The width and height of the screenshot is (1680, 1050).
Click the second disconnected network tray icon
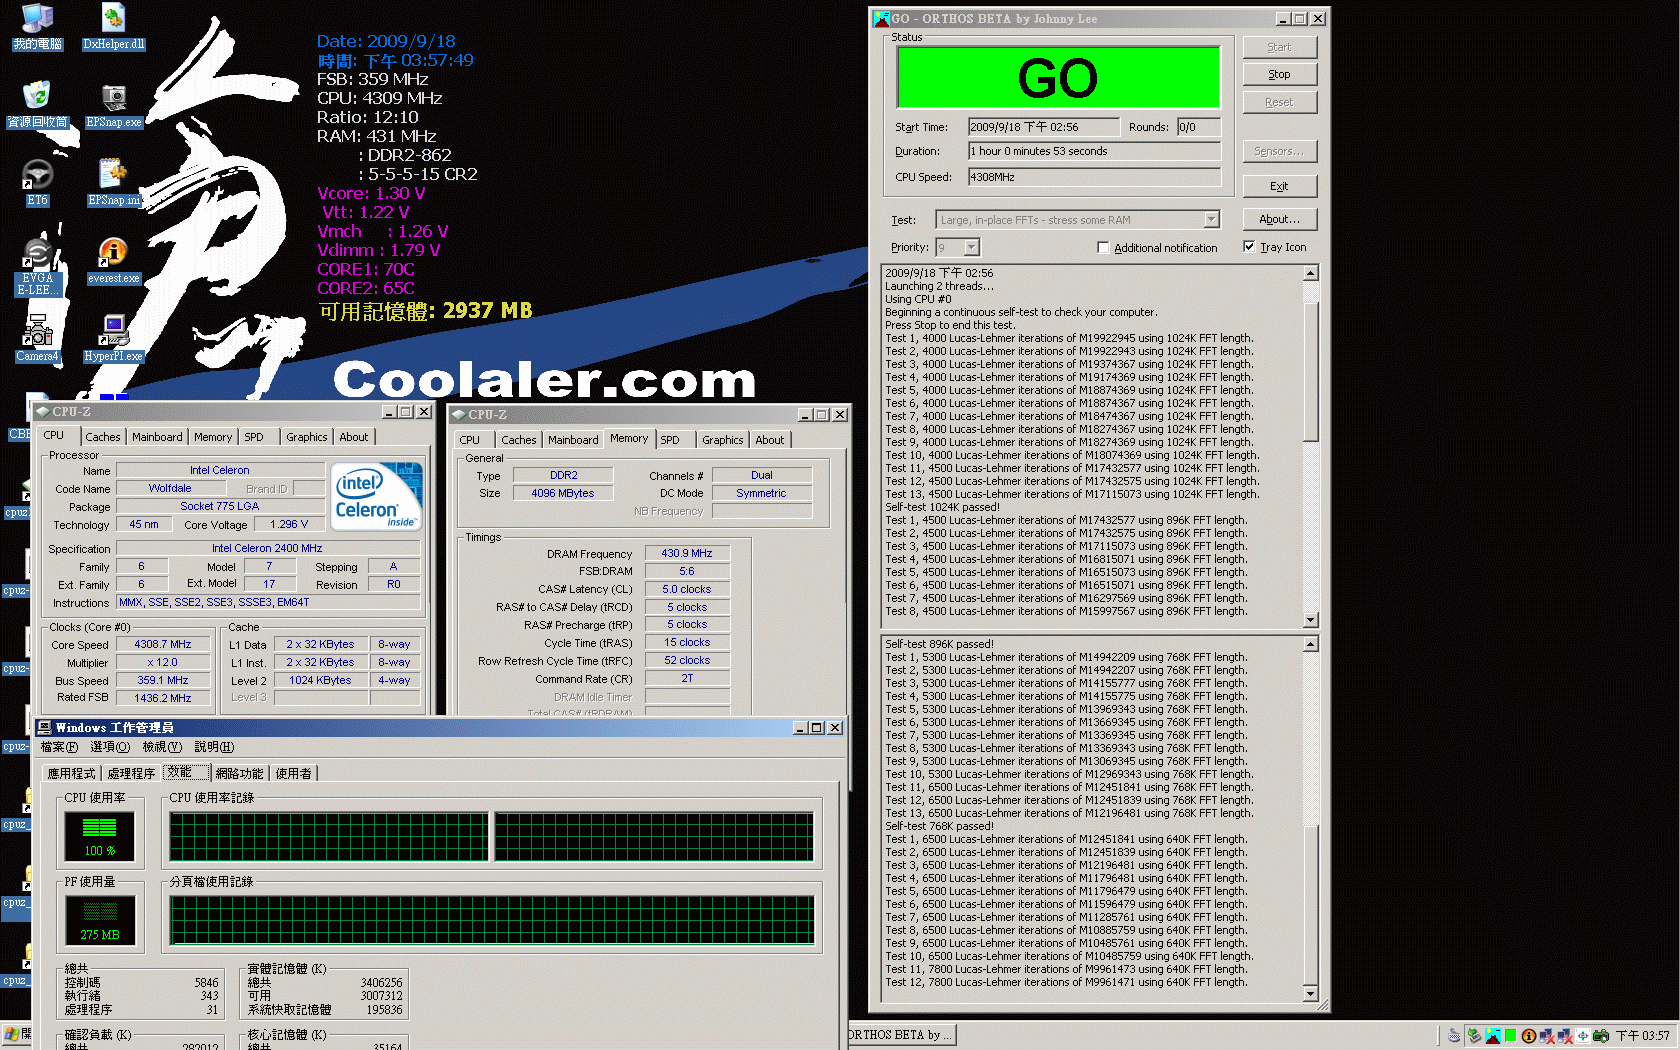click(1565, 1036)
